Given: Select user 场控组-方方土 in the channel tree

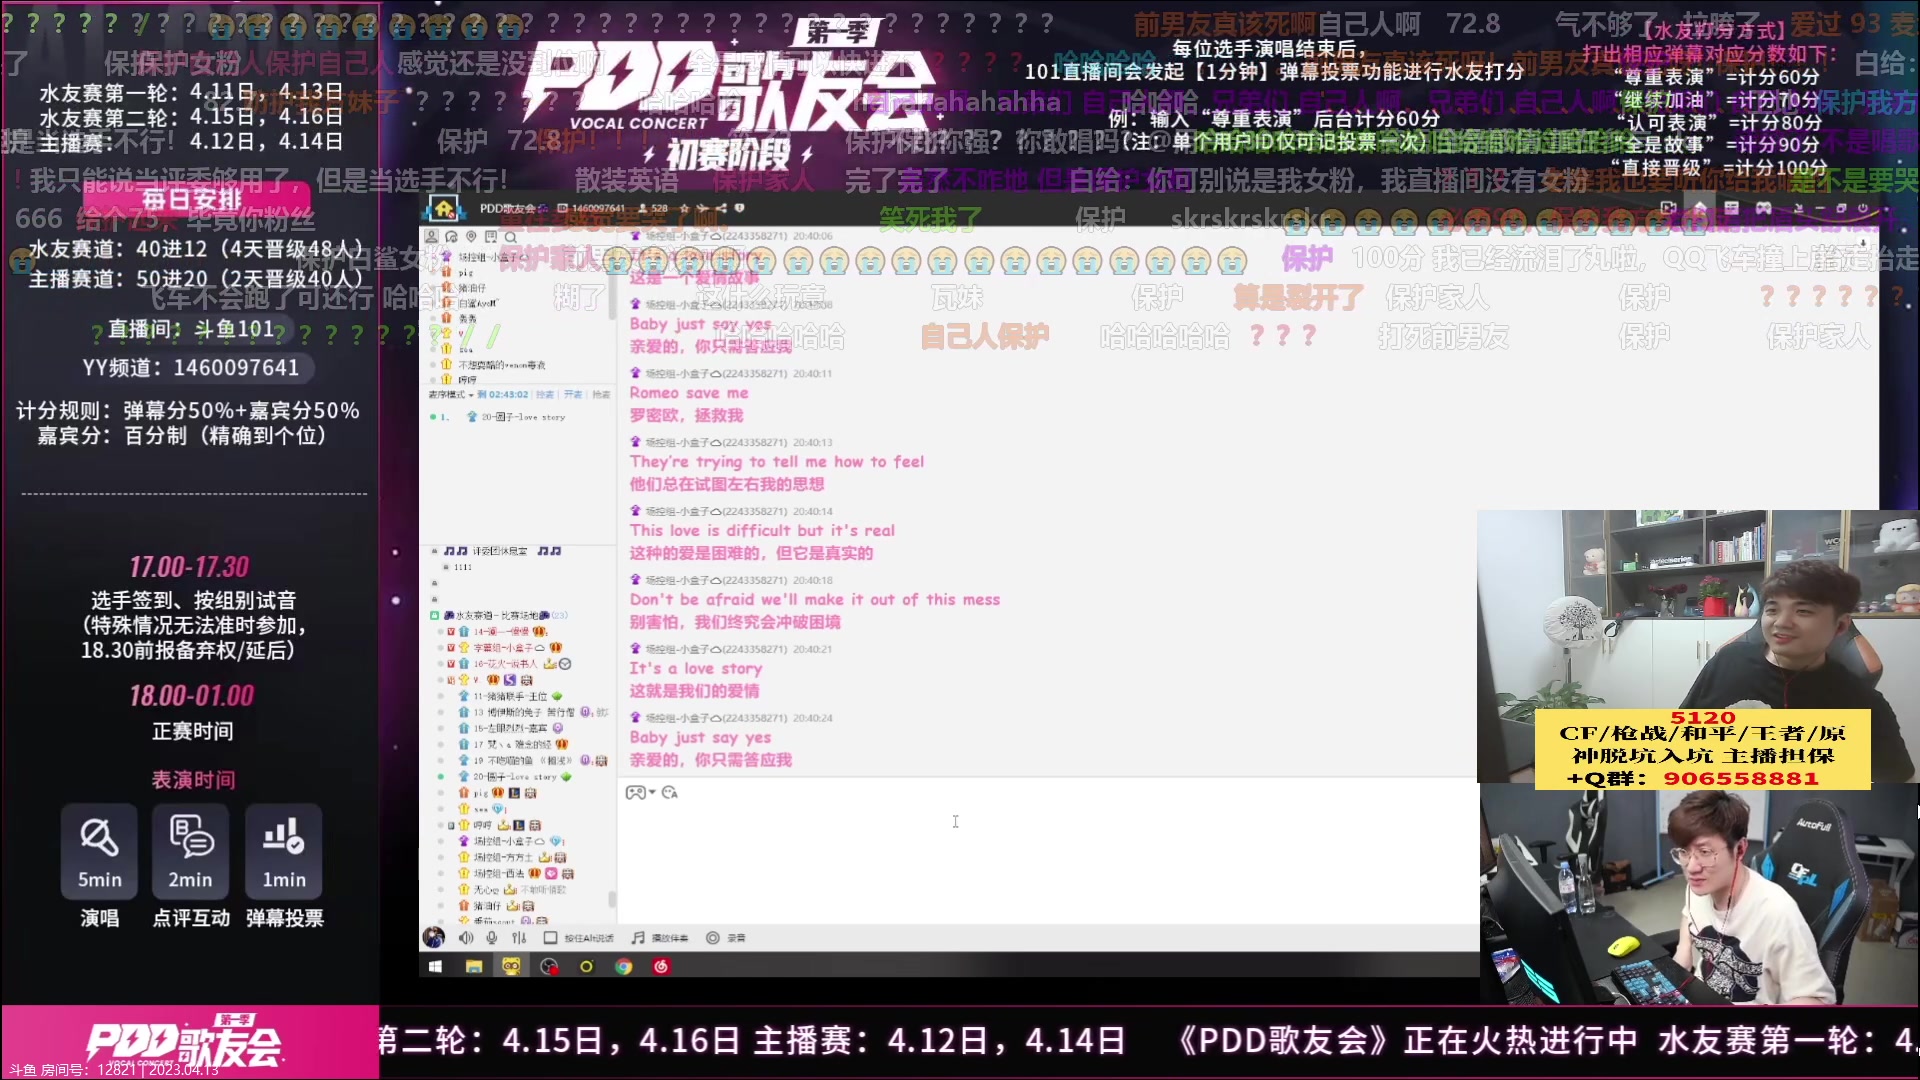Looking at the screenshot, I should (503, 857).
